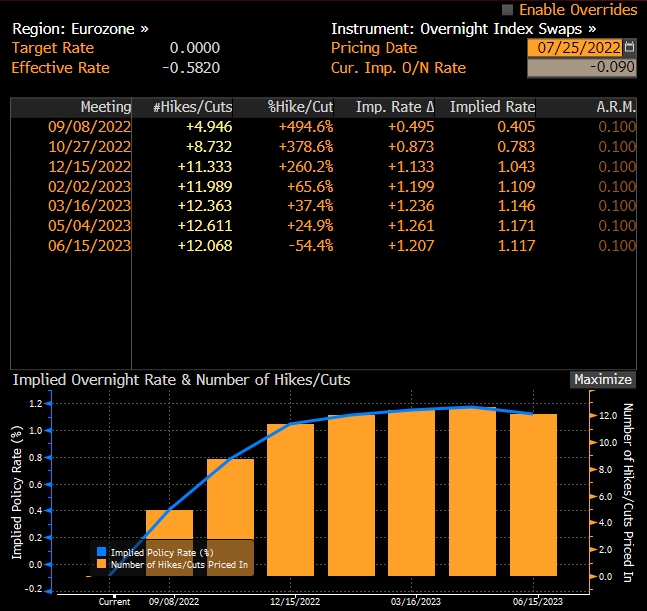The image size is (647, 611).
Task: Edit the A.R.M. value for 10/27/2022
Action: (x=616, y=146)
